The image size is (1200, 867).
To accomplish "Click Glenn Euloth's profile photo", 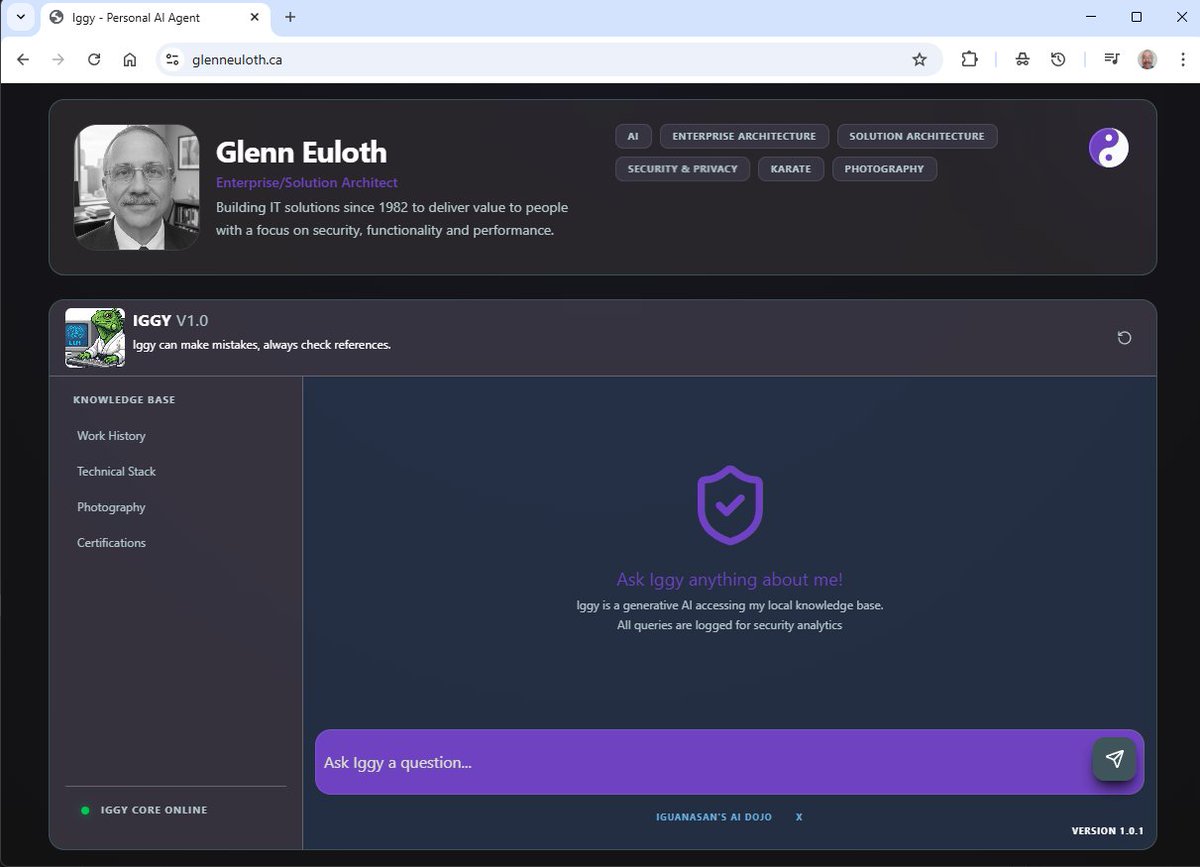I will pyautogui.click(x=136, y=187).
